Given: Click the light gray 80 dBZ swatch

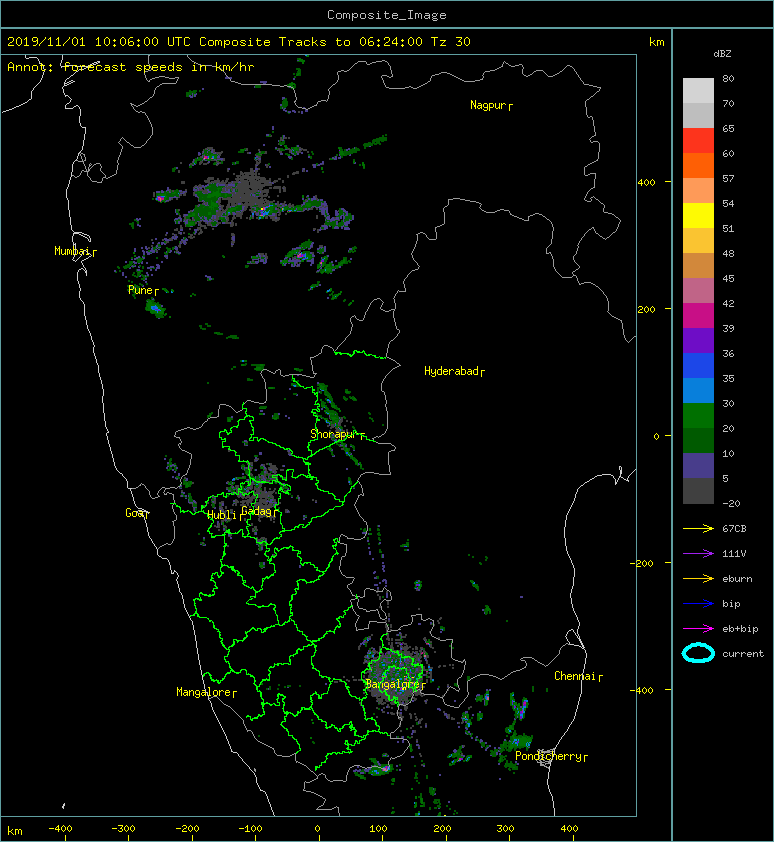Looking at the screenshot, I should point(698,90).
